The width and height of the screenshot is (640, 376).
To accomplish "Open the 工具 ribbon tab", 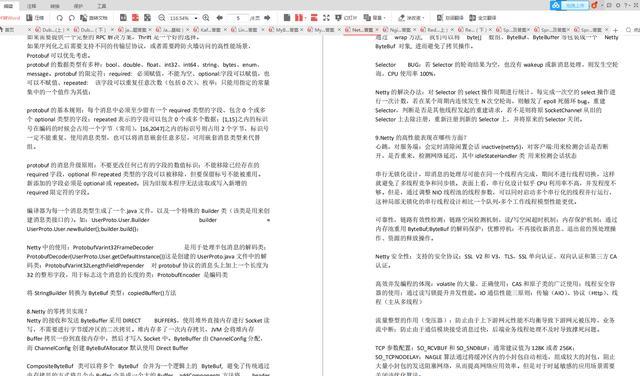I will point(102,6).
